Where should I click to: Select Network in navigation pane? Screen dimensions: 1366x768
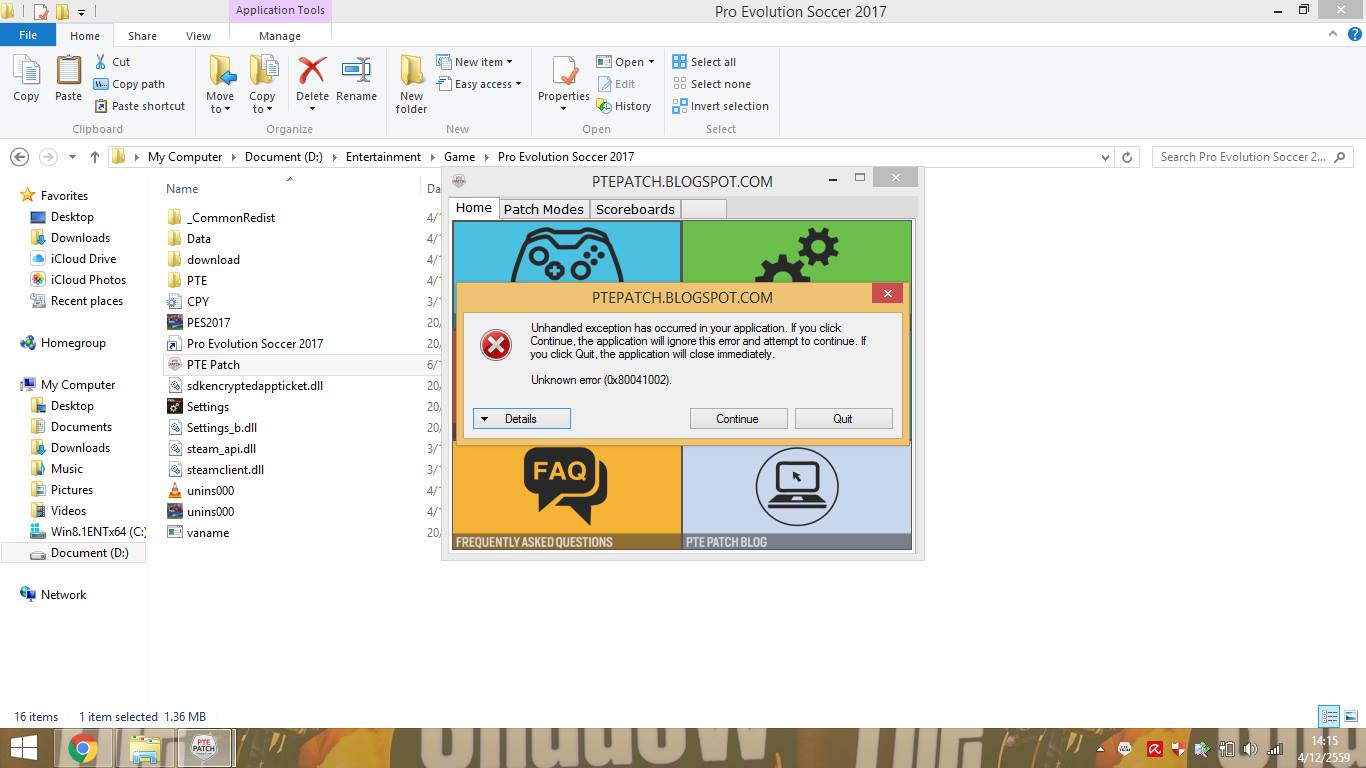click(63, 595)
